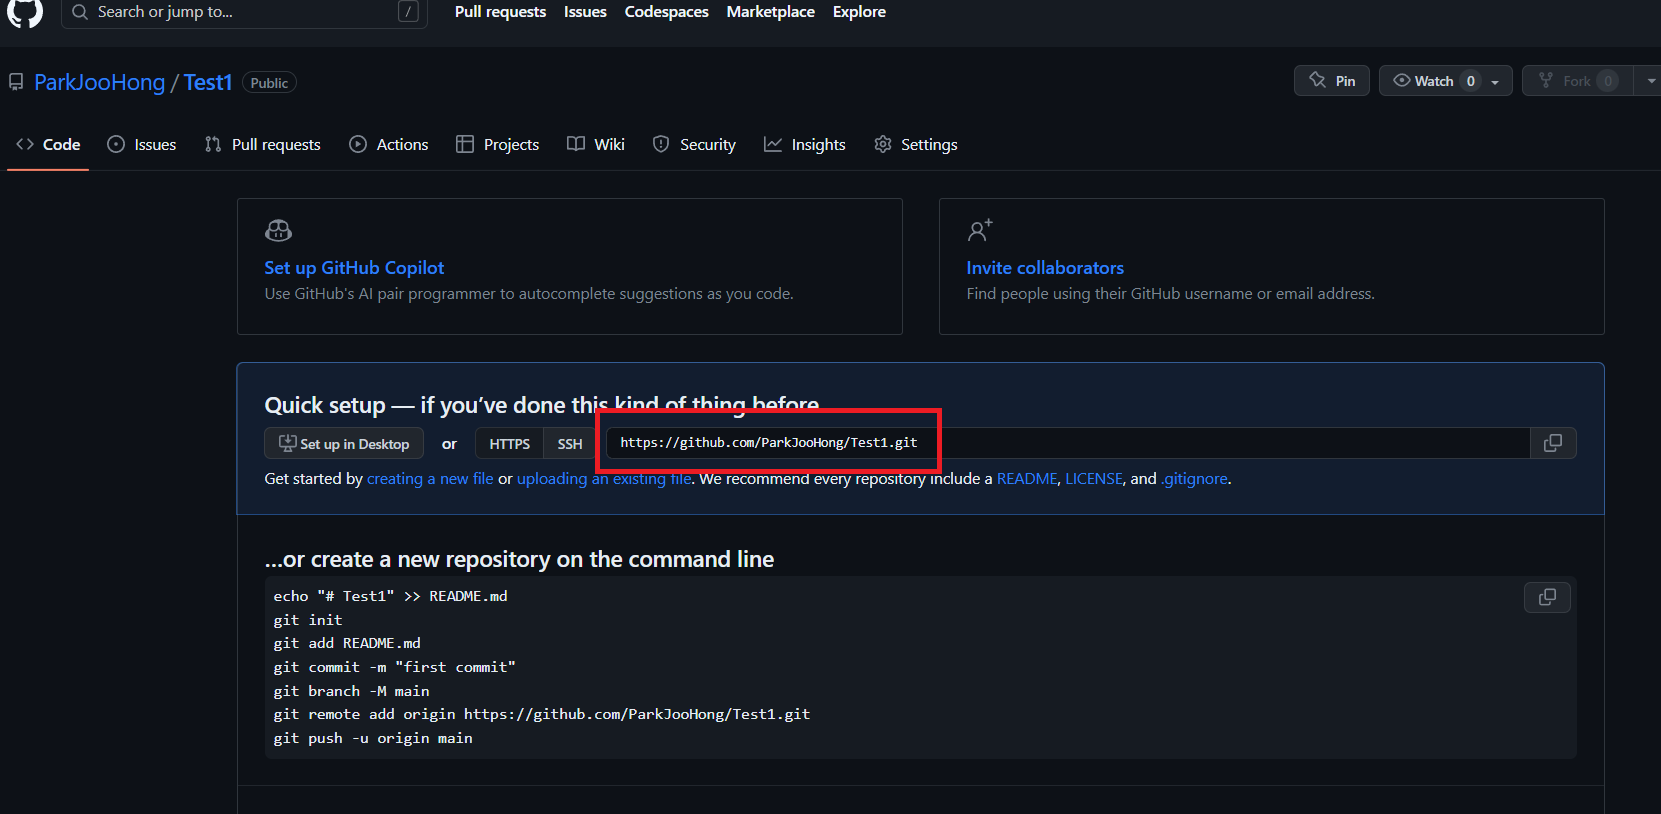This screenshot has height=814, width=1661.
Task: Select SSH clone protocol
Action: (x=570, y=444)
